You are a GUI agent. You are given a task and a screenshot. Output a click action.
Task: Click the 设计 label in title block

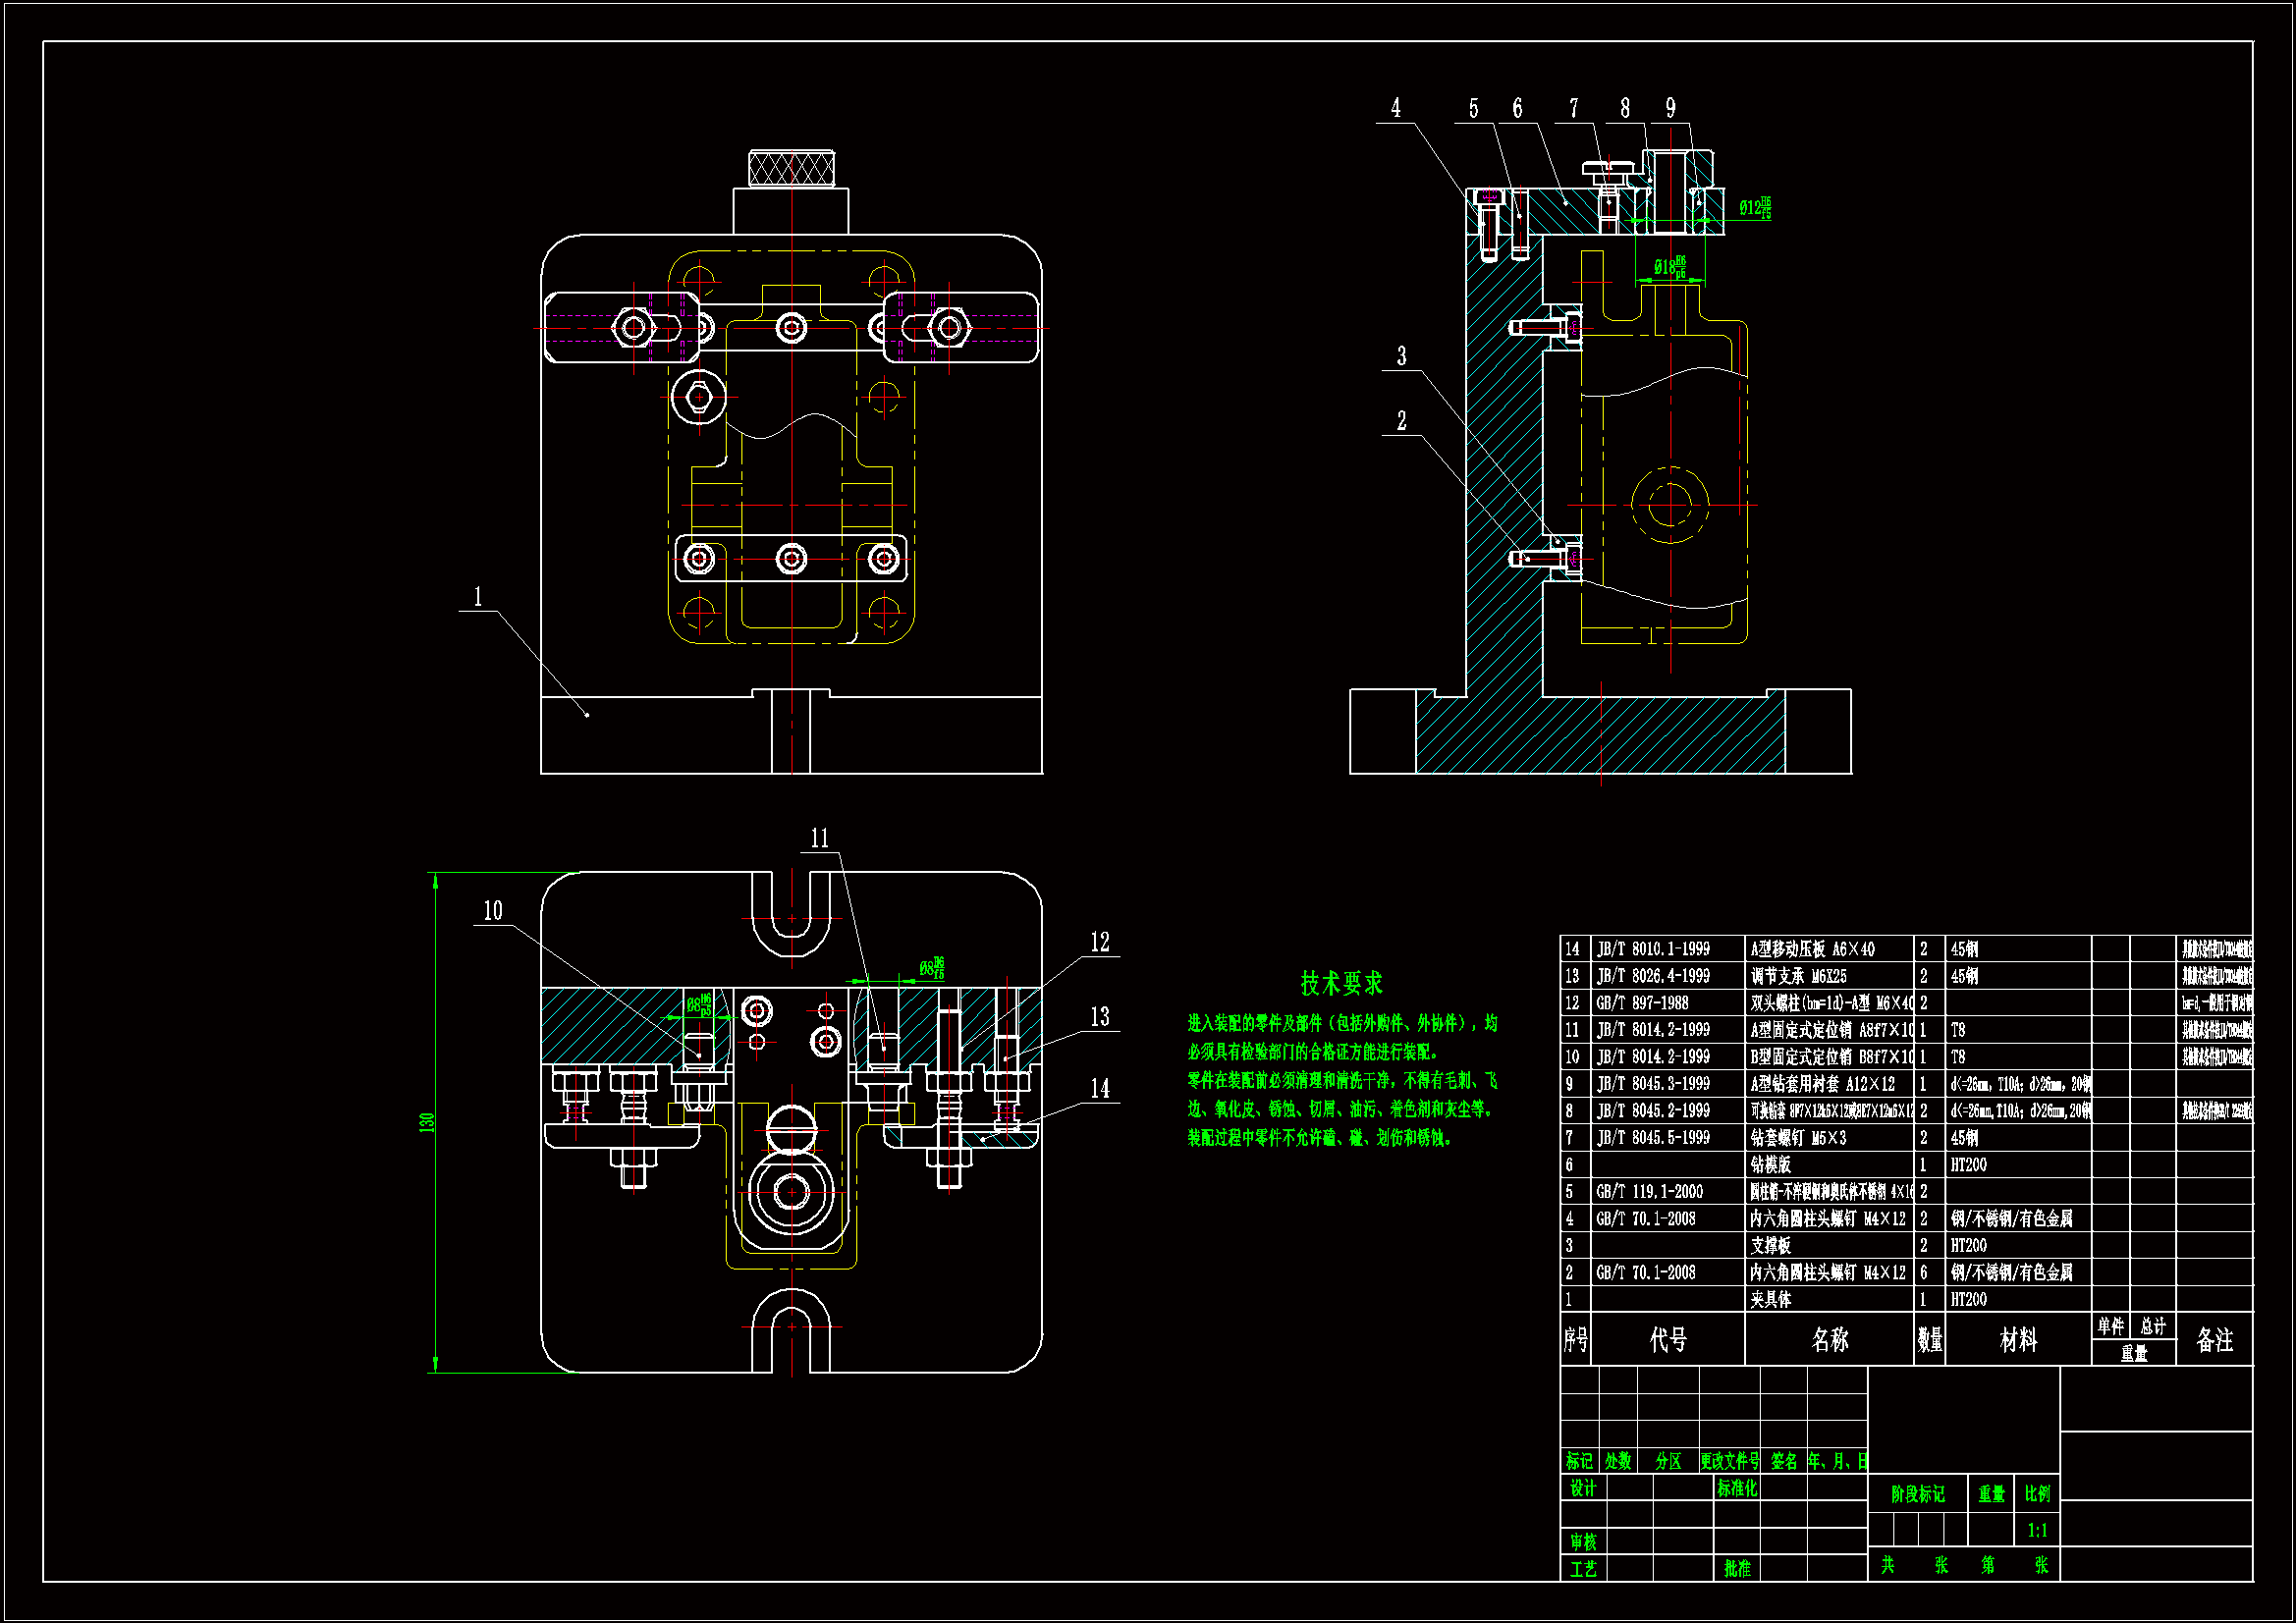pyautogui.click(x=1582, y=1489)
